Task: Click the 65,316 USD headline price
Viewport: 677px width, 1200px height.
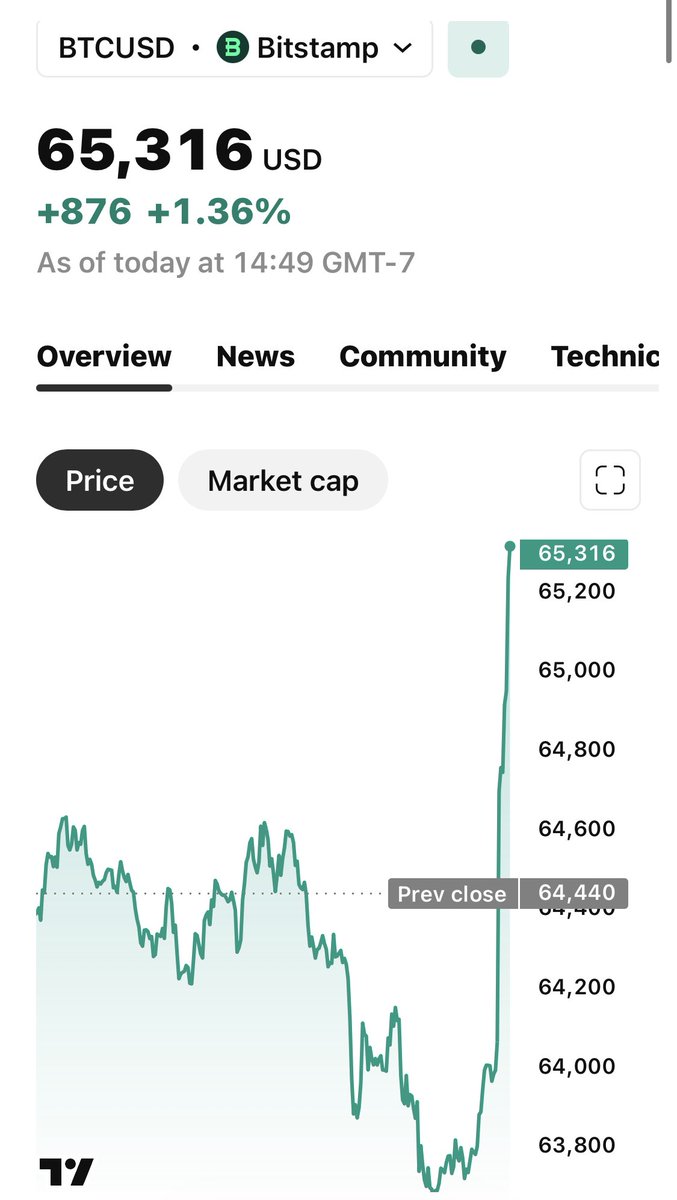Action: (179, 151)
